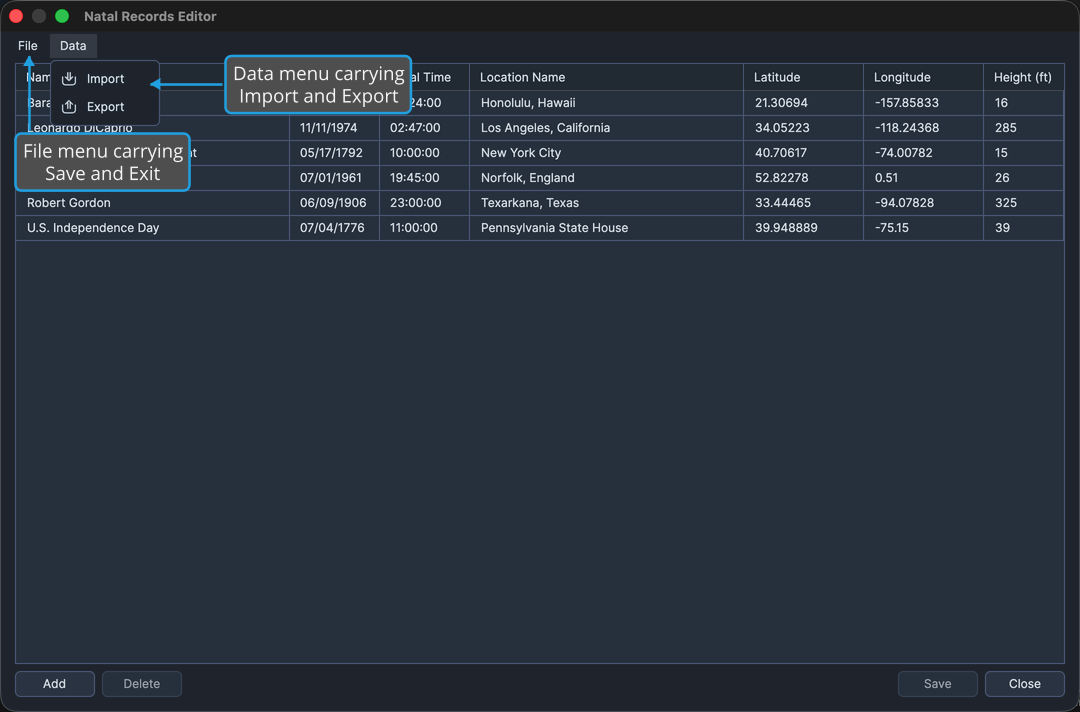Choose Export from the Data menu

[105, 107]
